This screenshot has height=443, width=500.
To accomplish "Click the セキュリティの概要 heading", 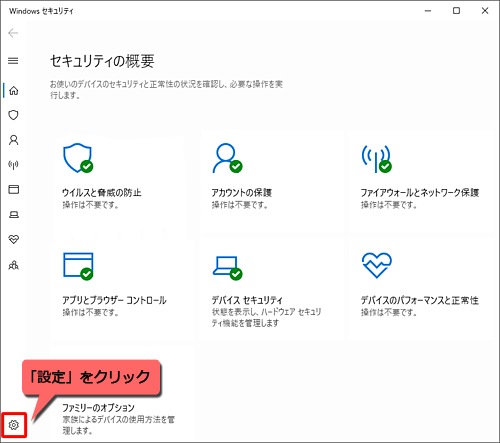I will pos(102,61).
